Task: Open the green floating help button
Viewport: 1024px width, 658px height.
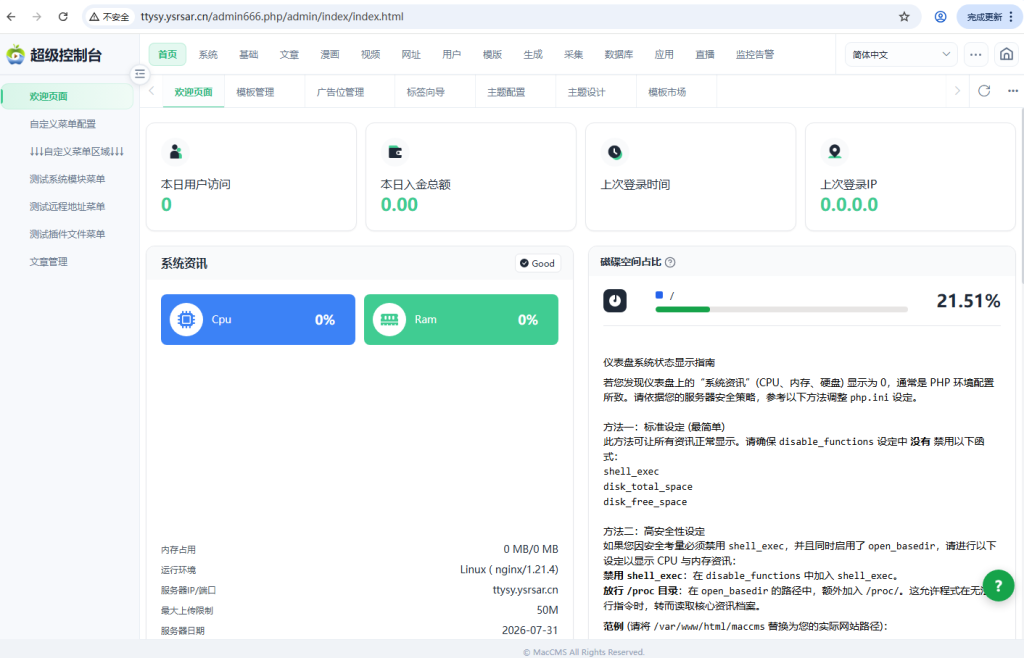Action: click(999, 586)
